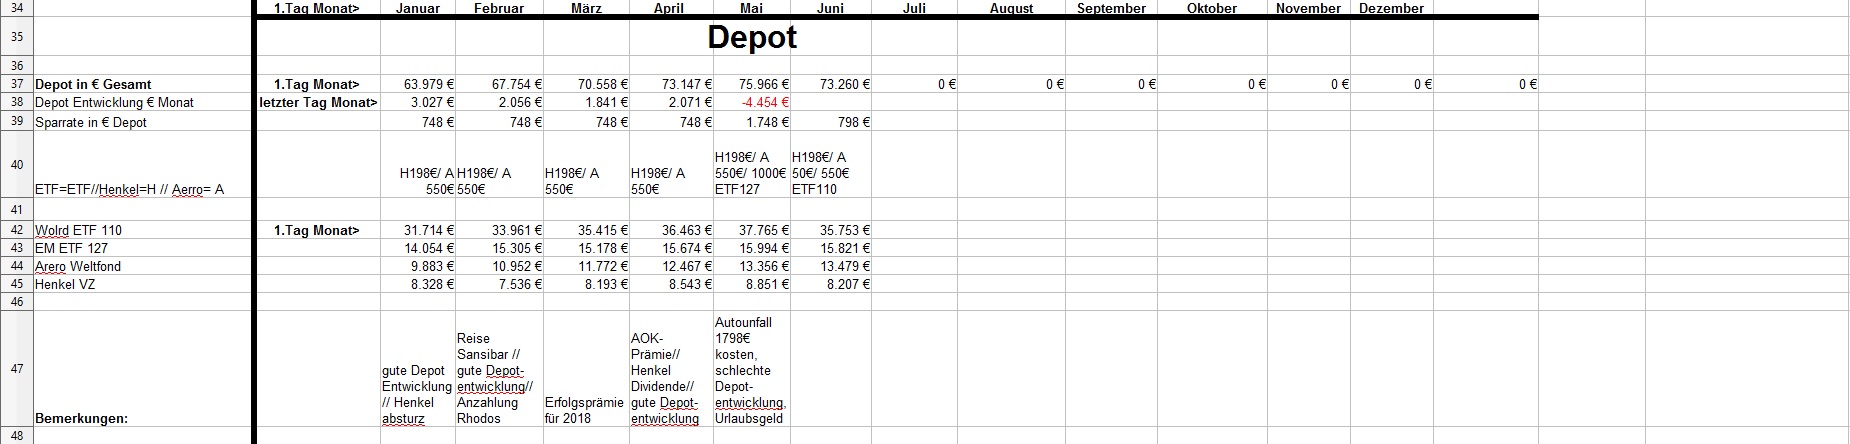The image size is (1850, 444).
Task: Click the '798 €' June savings rate
Action: coord(831,122)
